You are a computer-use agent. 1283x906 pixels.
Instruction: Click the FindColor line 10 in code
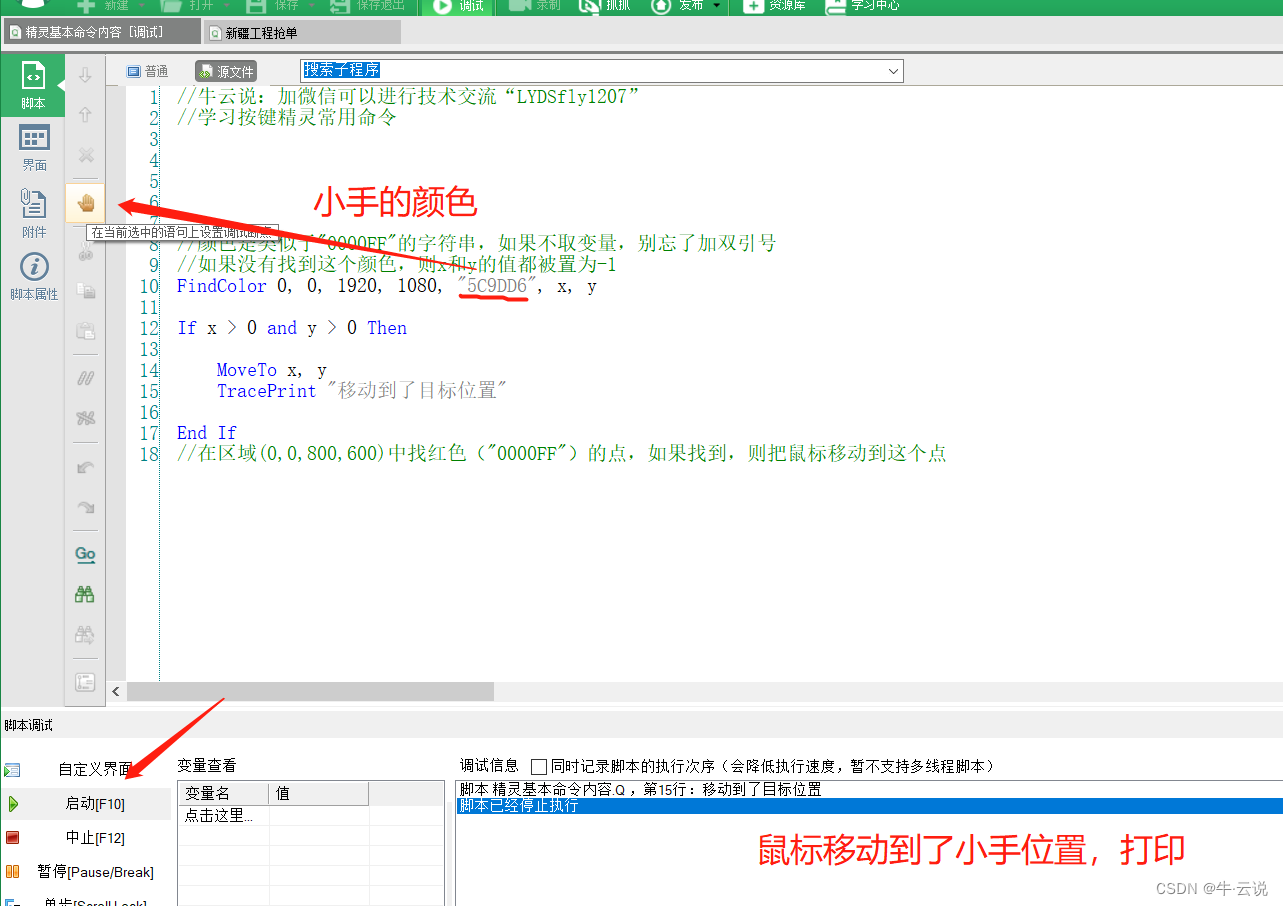click(386, 286)
